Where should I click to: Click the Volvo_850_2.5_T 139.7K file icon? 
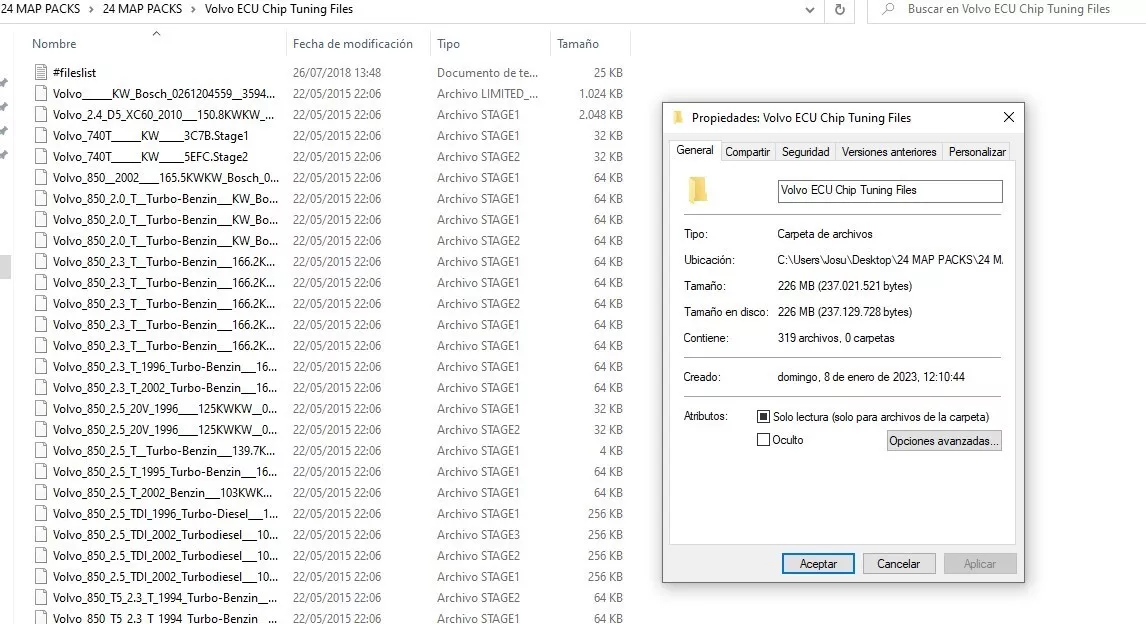tap(41, 451)
